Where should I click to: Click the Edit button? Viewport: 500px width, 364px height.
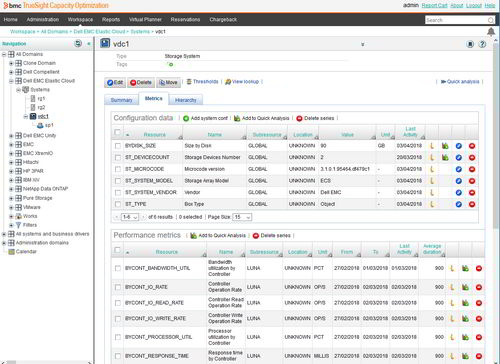[115, 82]
